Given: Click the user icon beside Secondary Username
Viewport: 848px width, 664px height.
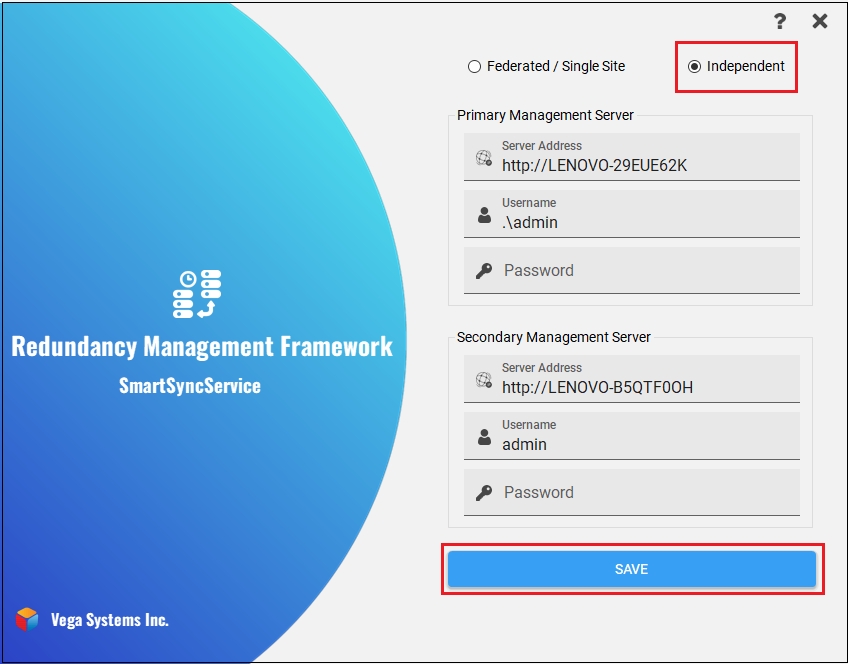Looking at the screenshot, I should pyautogui.click(x=484, y=437).
